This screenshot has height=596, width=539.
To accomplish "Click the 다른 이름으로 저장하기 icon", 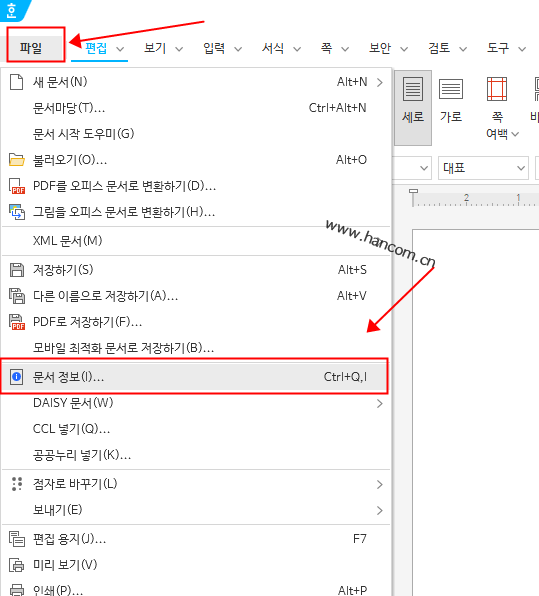I will pyautogui.click(x=17, y=296).
